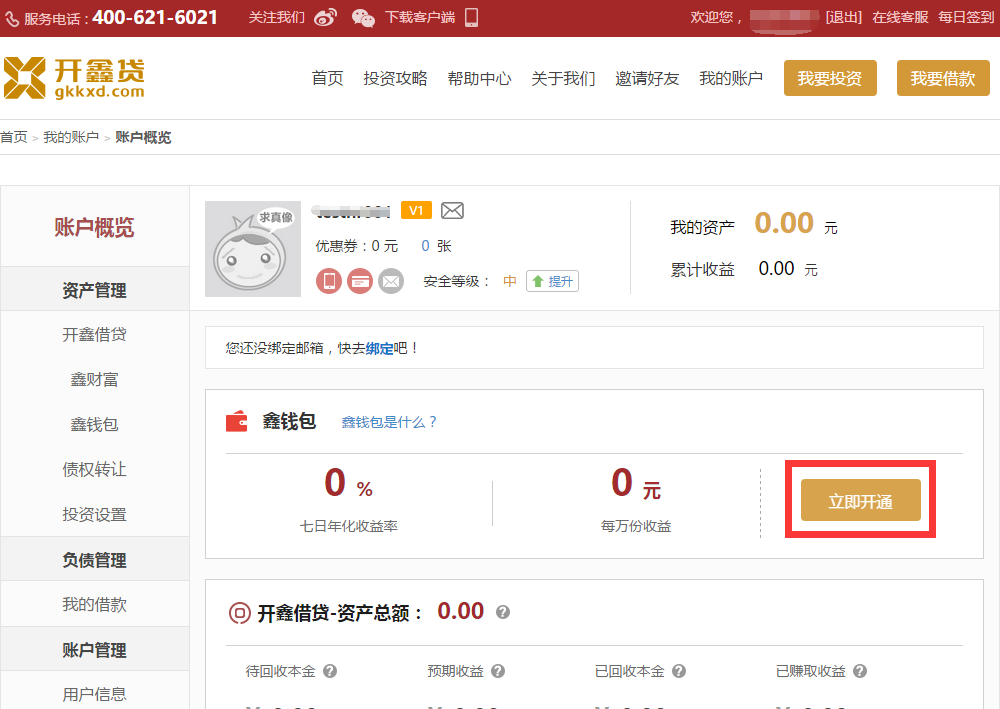
Task: Click the 绑定 link to bind email
Action: pos(379,348)
